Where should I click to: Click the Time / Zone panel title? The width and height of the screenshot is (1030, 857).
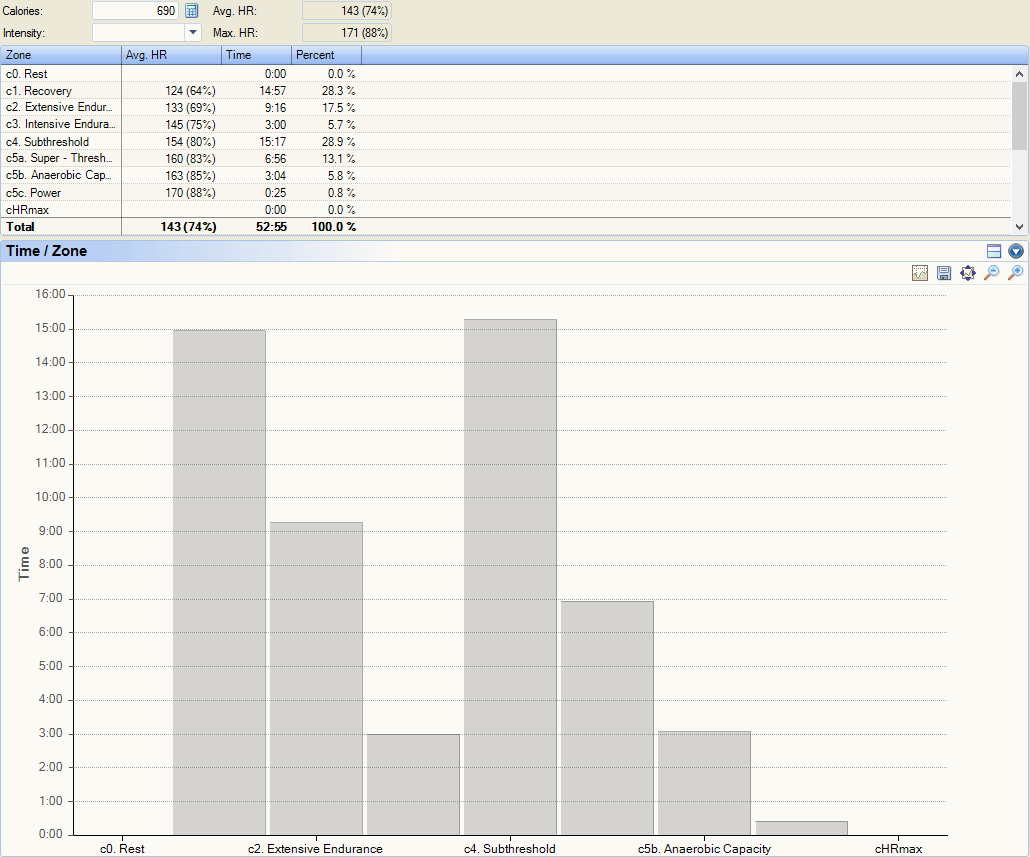point(45,251)
